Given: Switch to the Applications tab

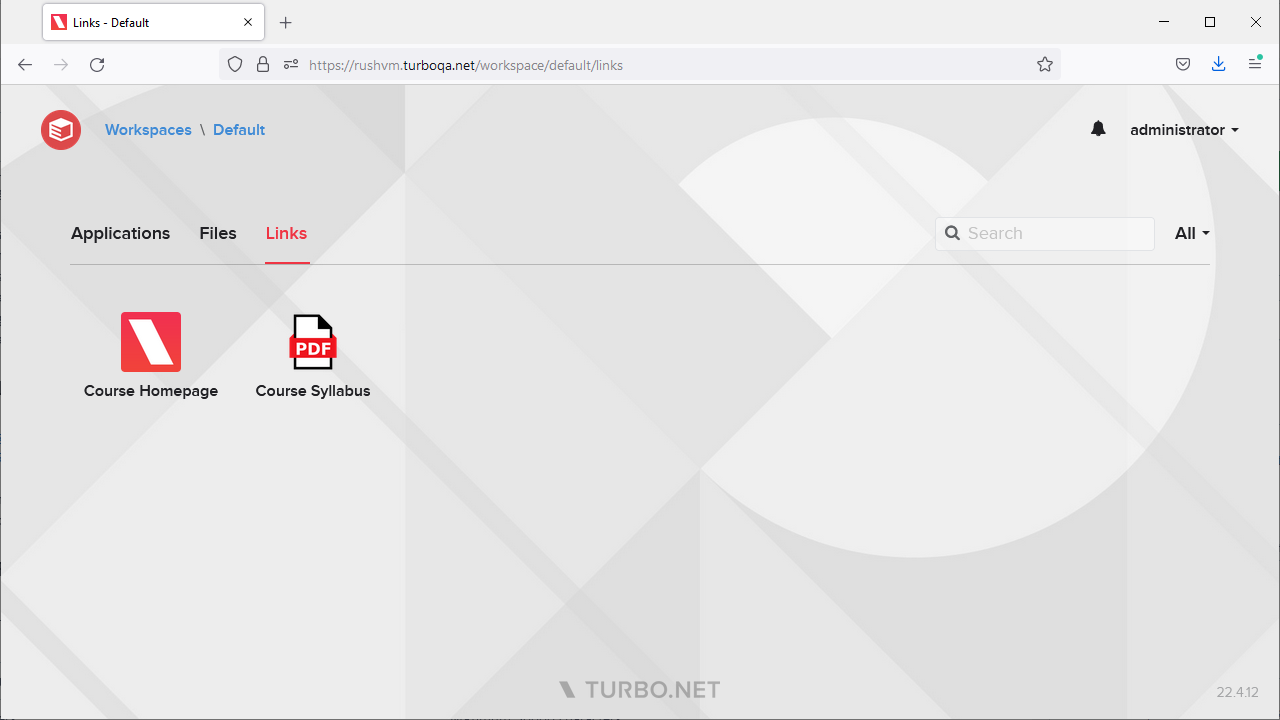Looking at the screenshot, I should (x=121, y=233).
